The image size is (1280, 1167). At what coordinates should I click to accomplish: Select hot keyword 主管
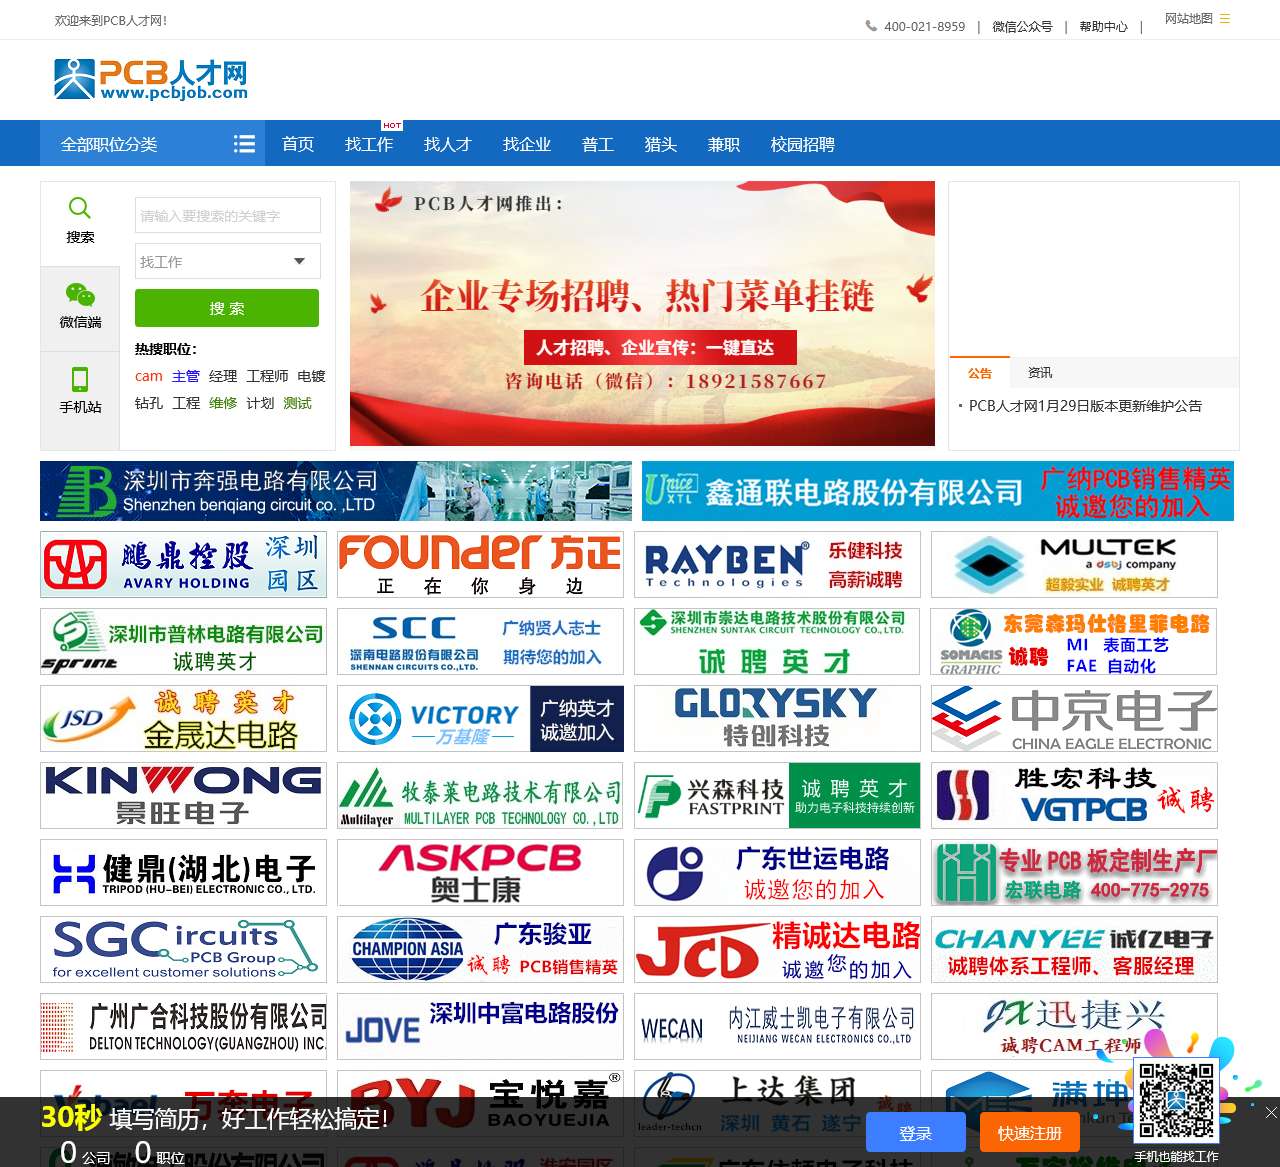click(x=186, y=376)
